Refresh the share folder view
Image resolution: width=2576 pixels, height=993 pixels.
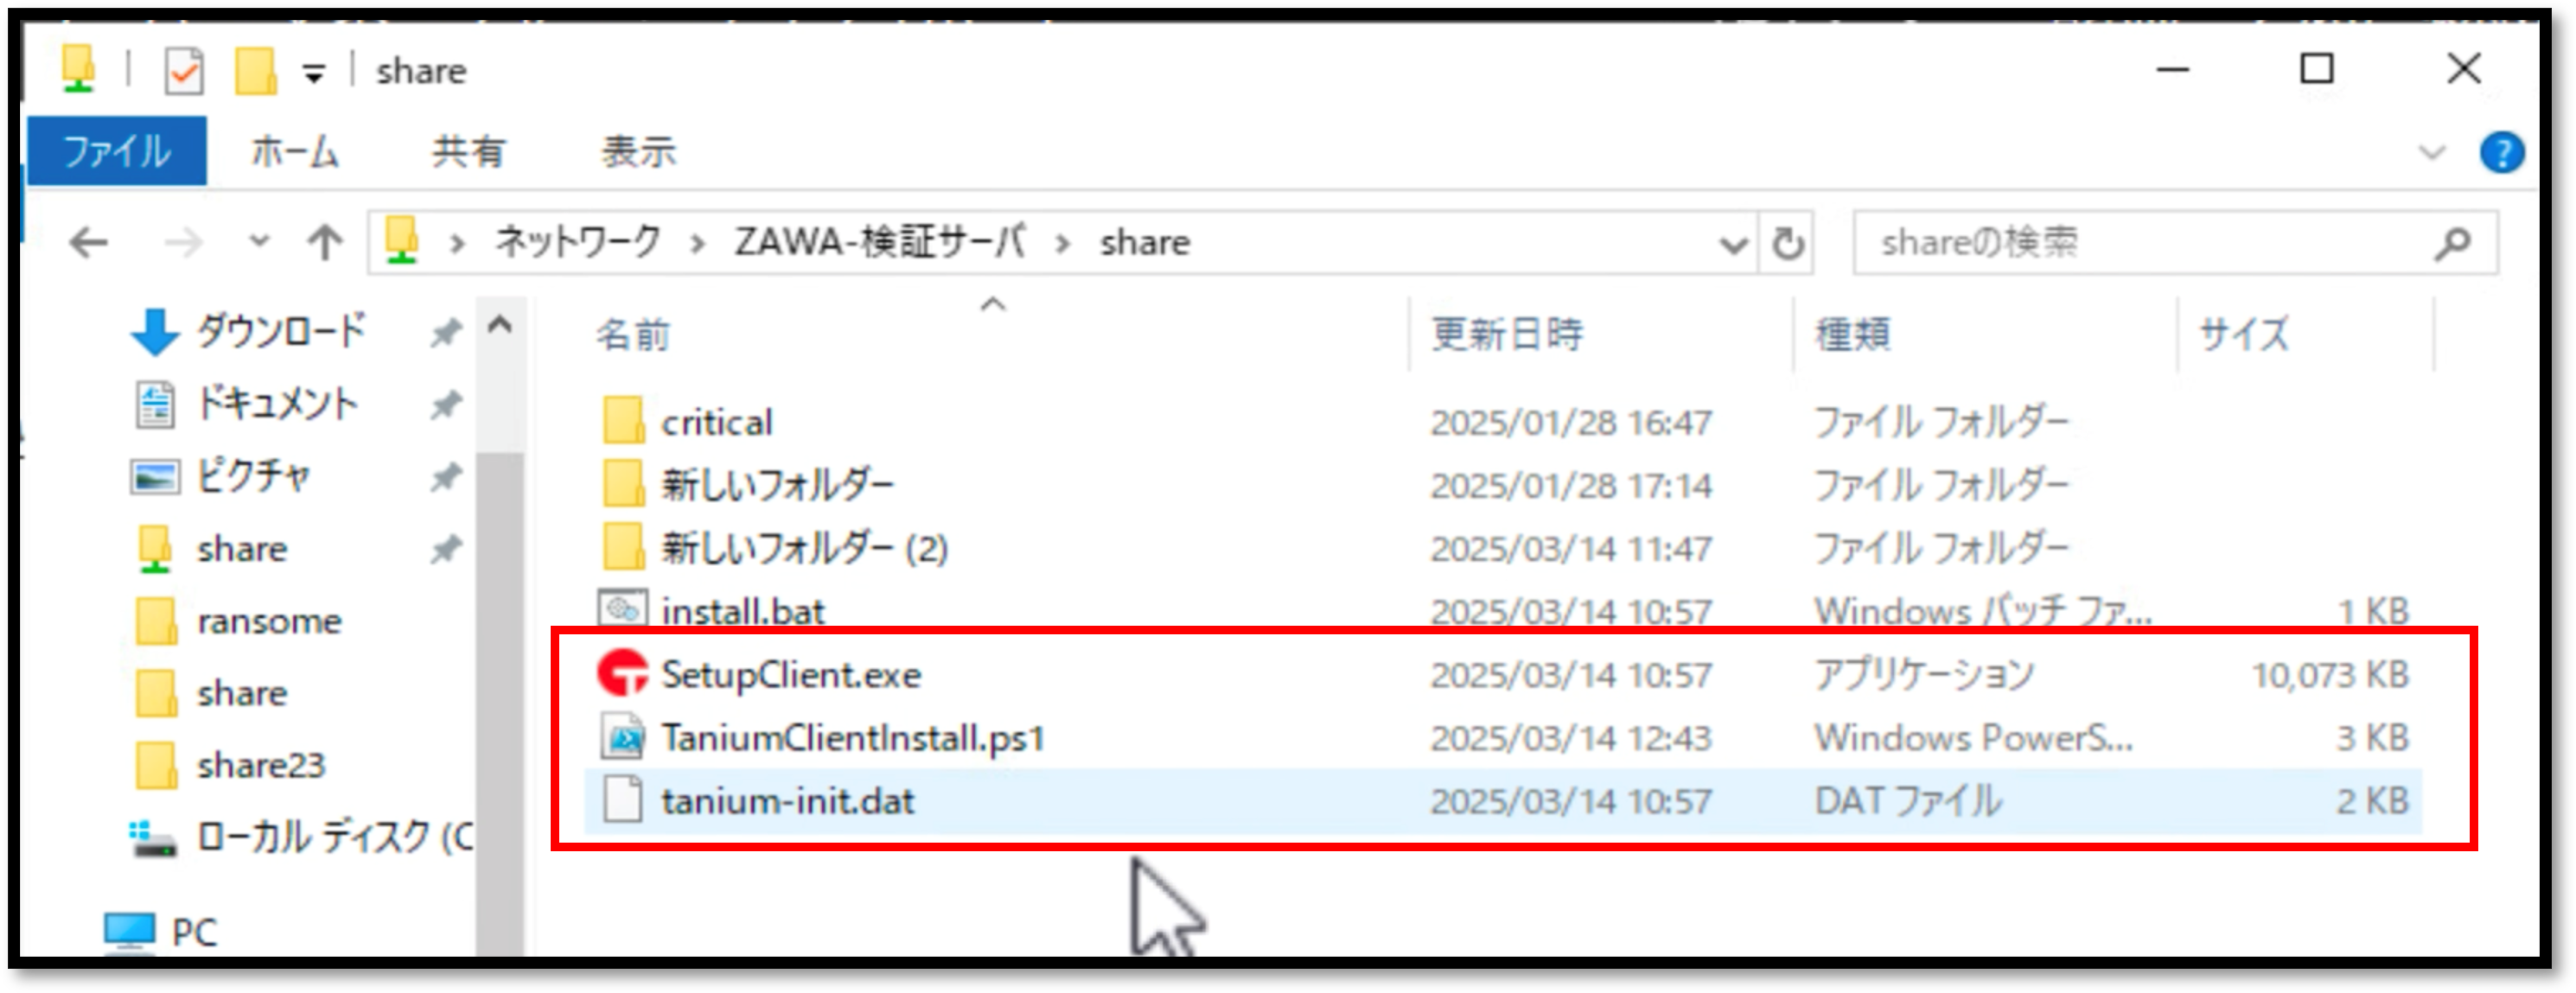tap(1787, 243)
